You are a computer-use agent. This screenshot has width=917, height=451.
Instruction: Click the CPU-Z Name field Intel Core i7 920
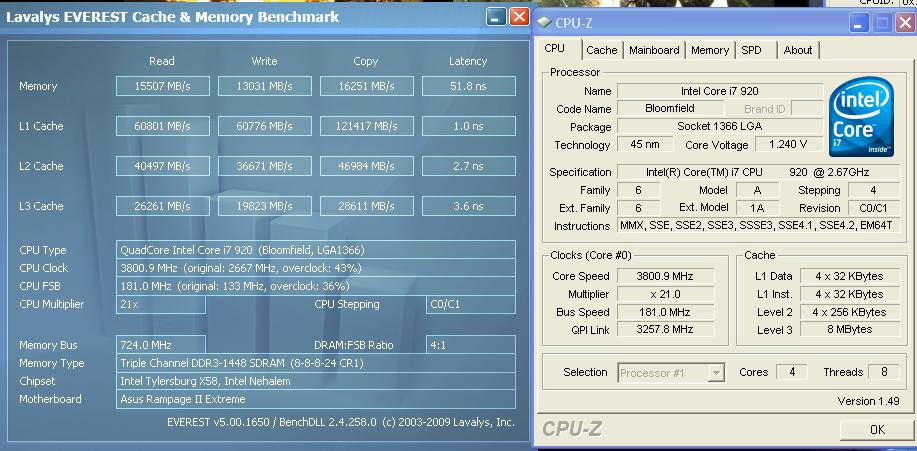(720, 91)
